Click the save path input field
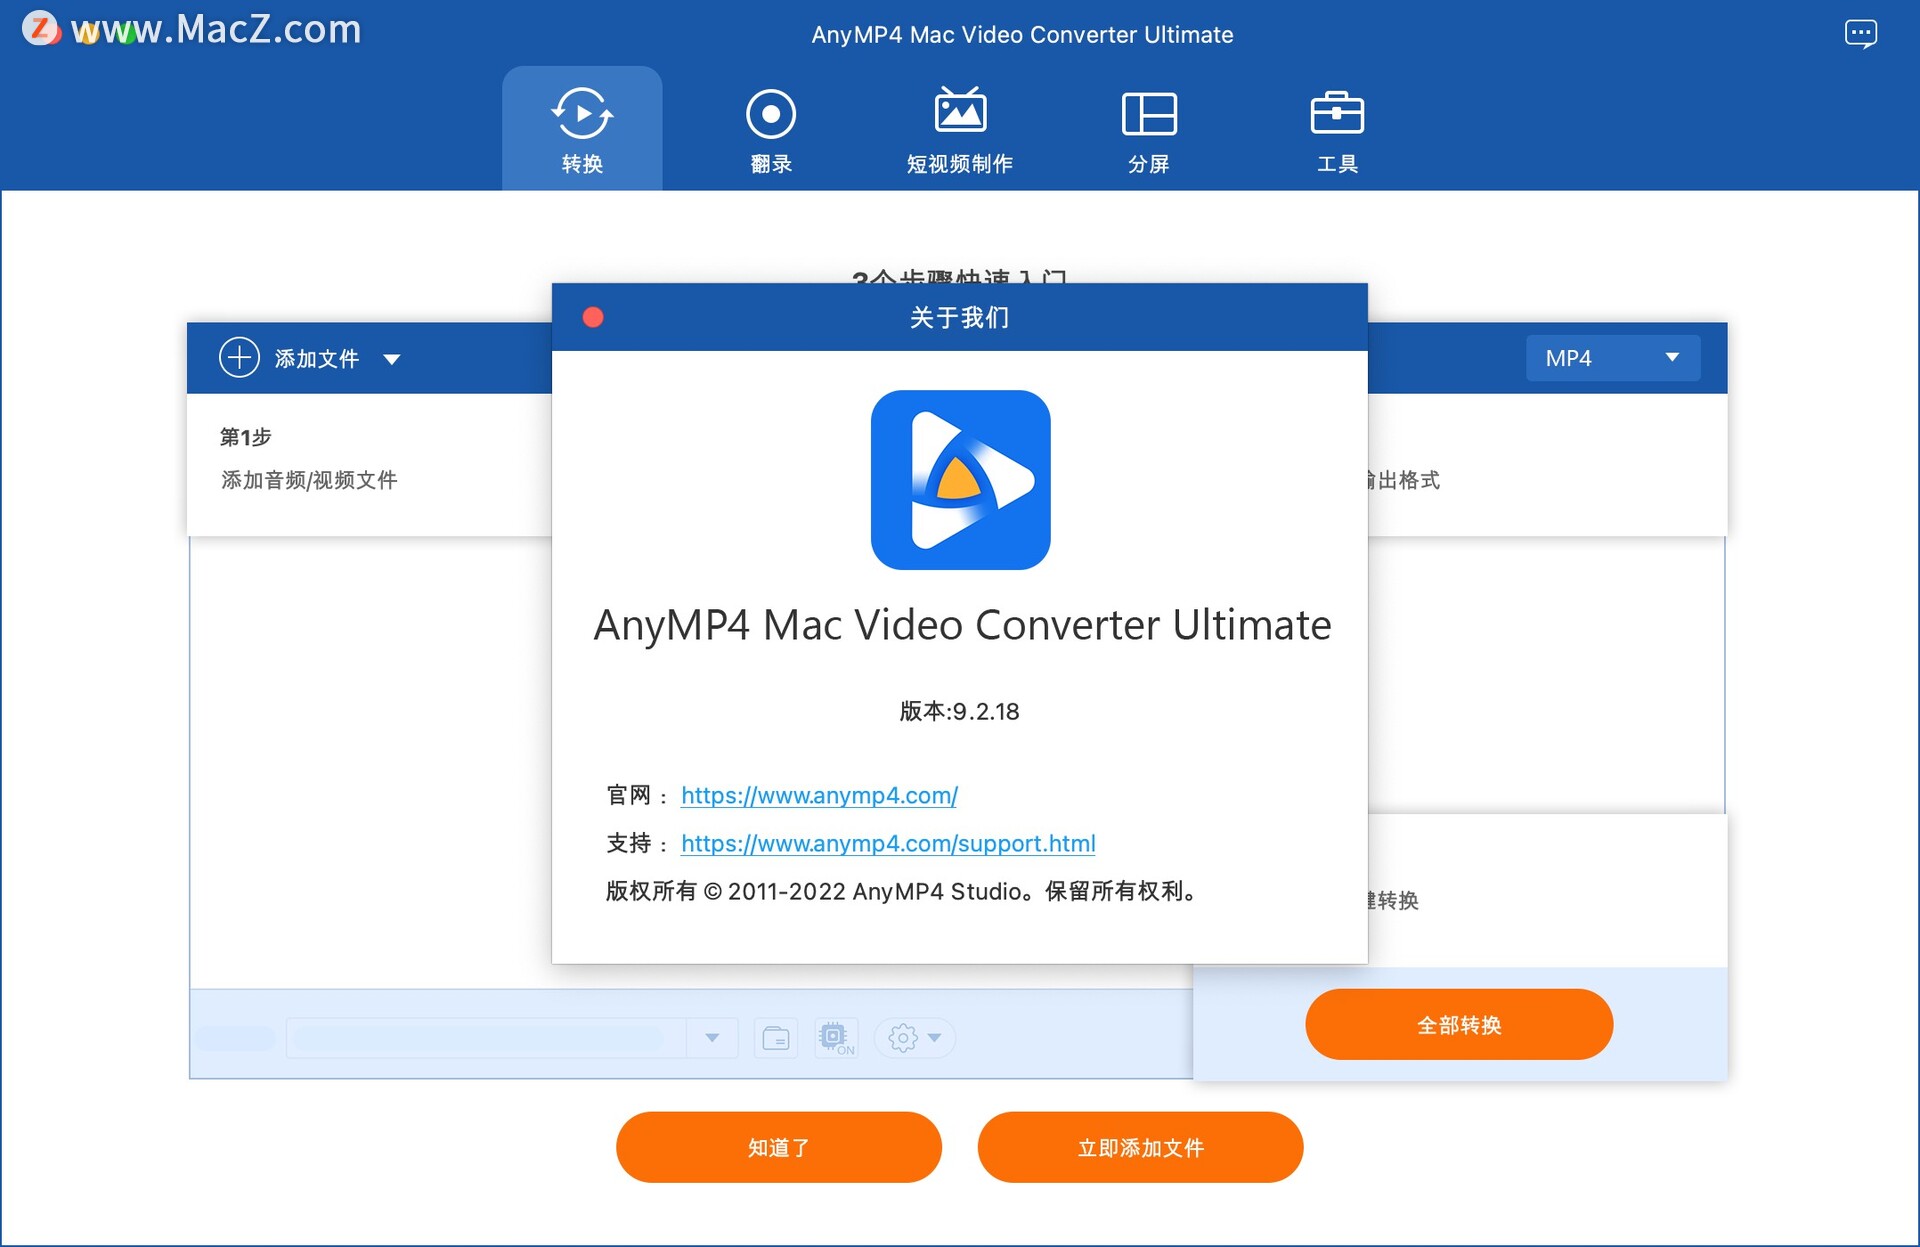This screenshot has width=1920, height=1247. (488, 1038)
